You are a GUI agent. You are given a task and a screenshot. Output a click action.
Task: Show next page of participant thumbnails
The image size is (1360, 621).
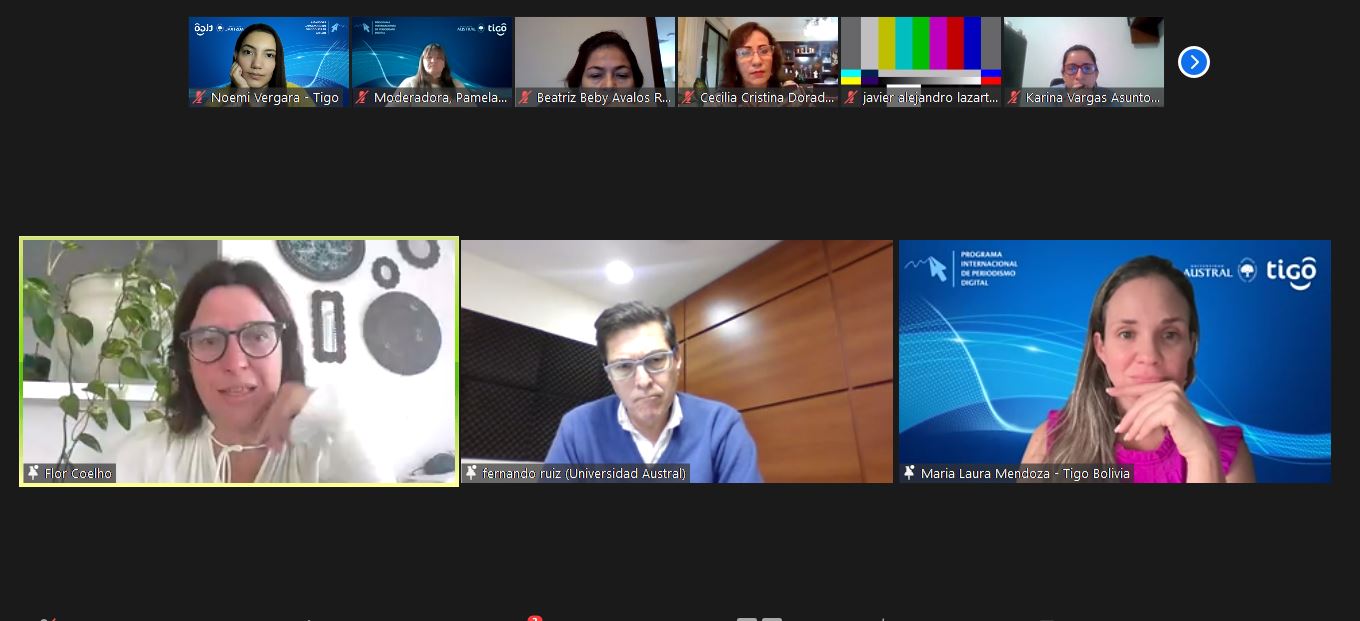click(1193, 62)
